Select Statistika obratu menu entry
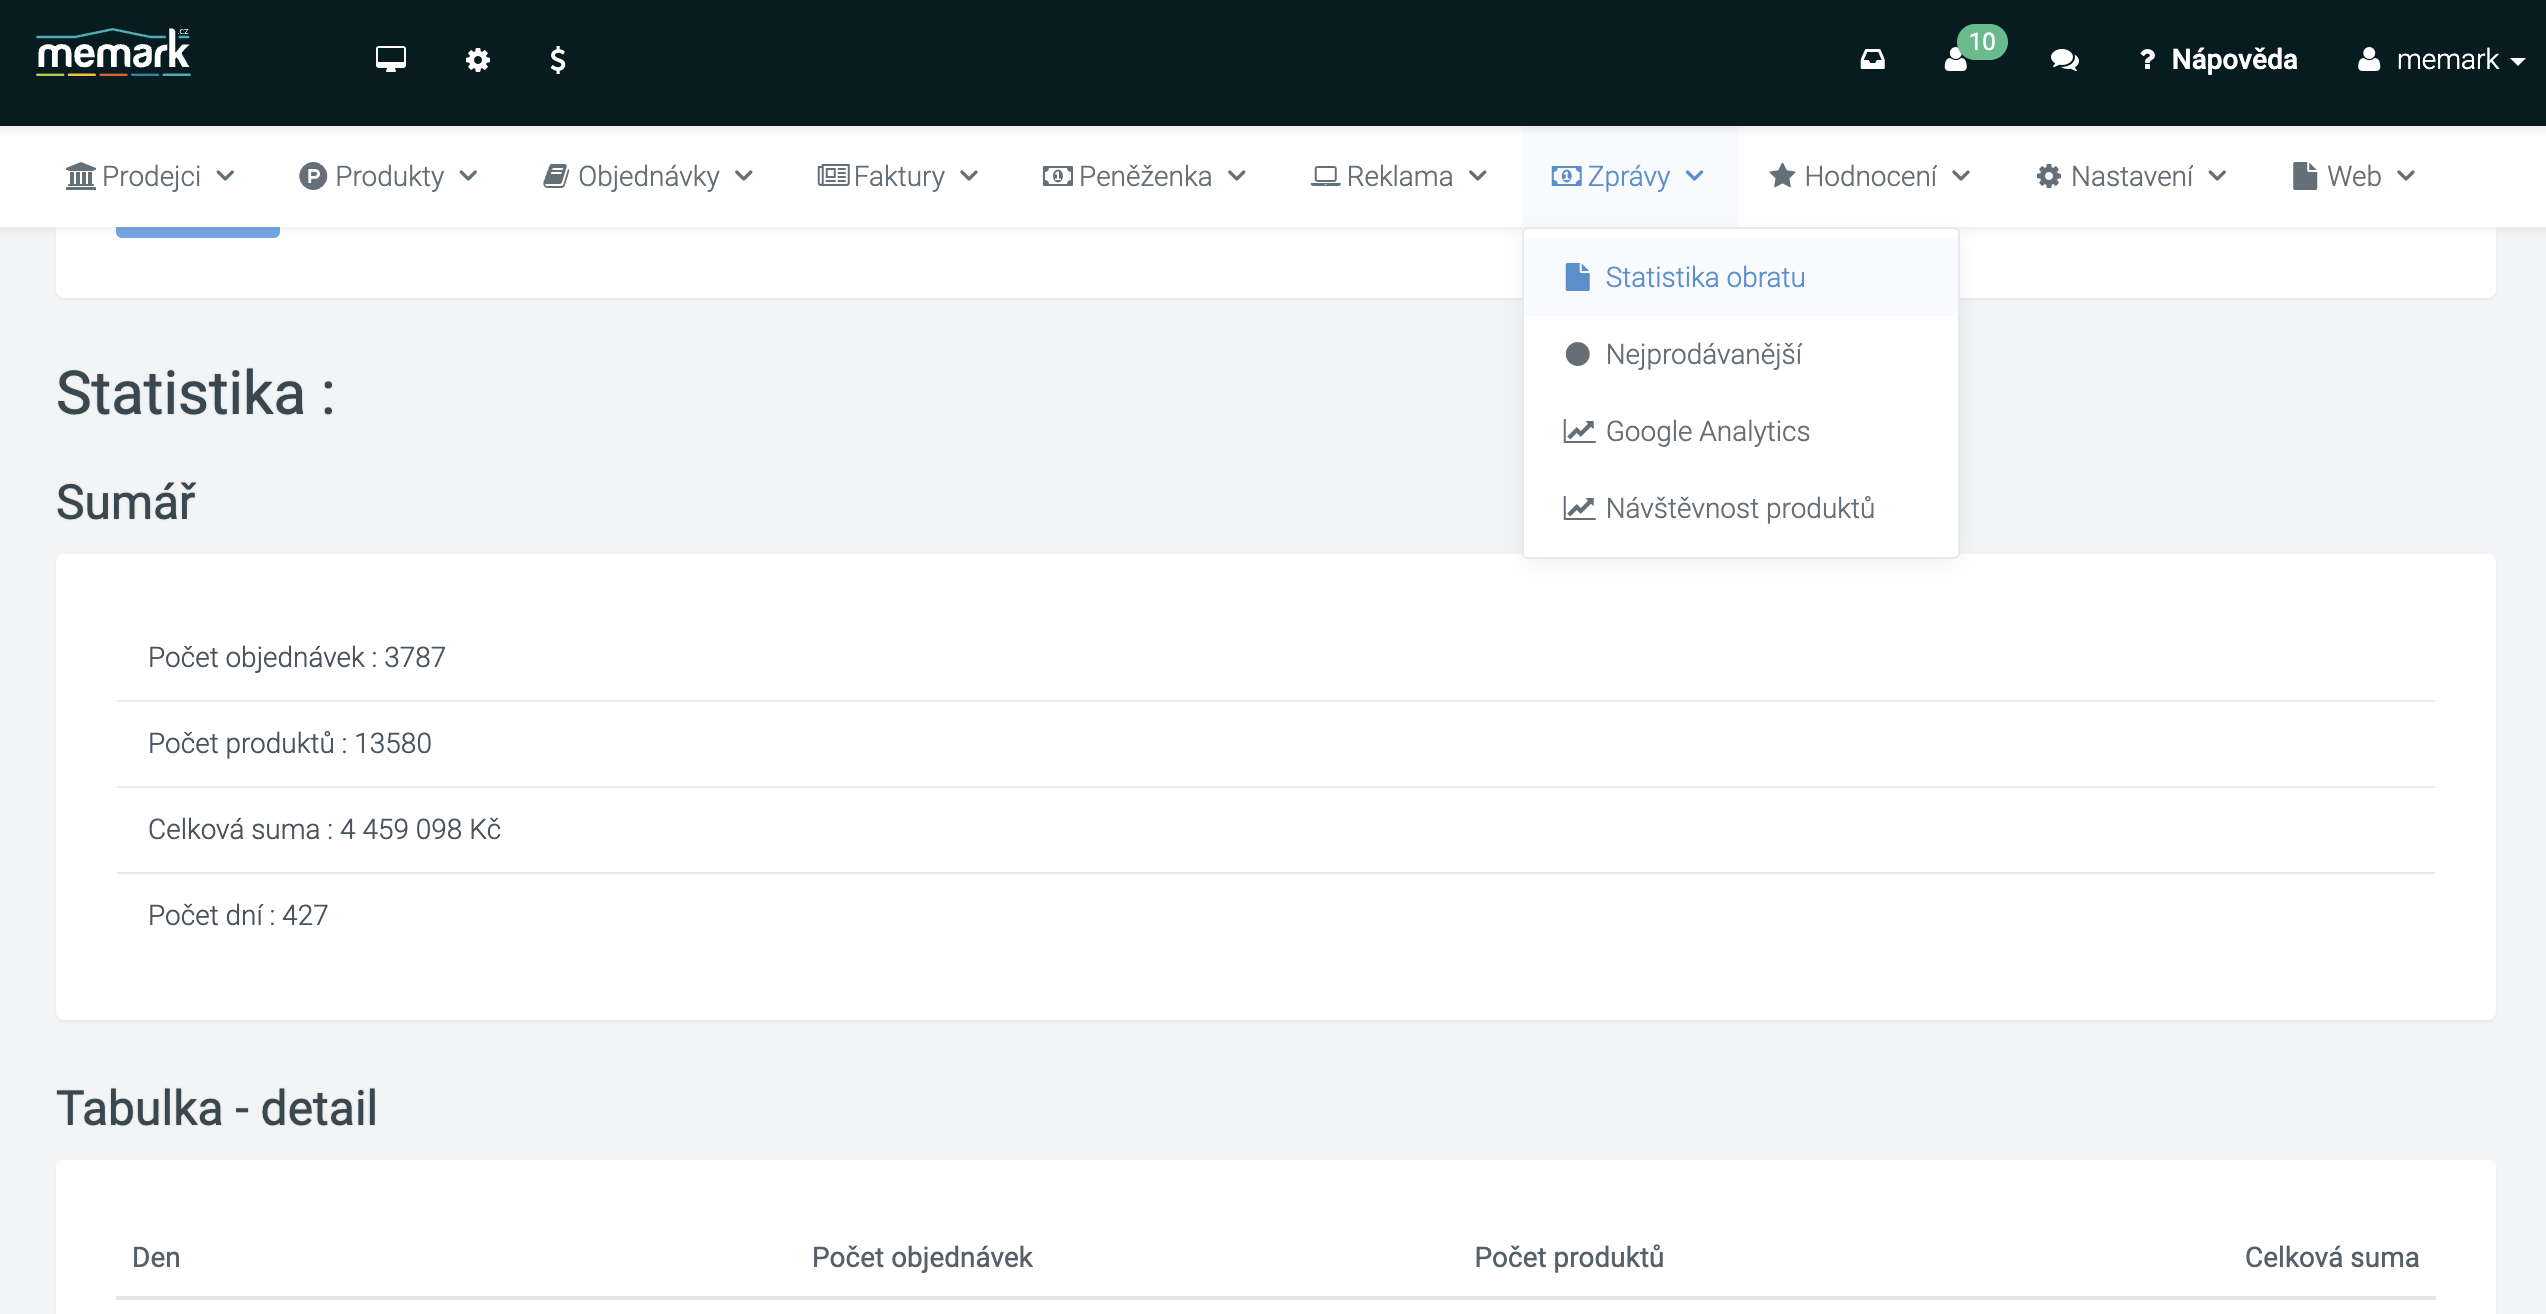The height and width of the screenshot is (1314, 2546). tap(1740, 277)
